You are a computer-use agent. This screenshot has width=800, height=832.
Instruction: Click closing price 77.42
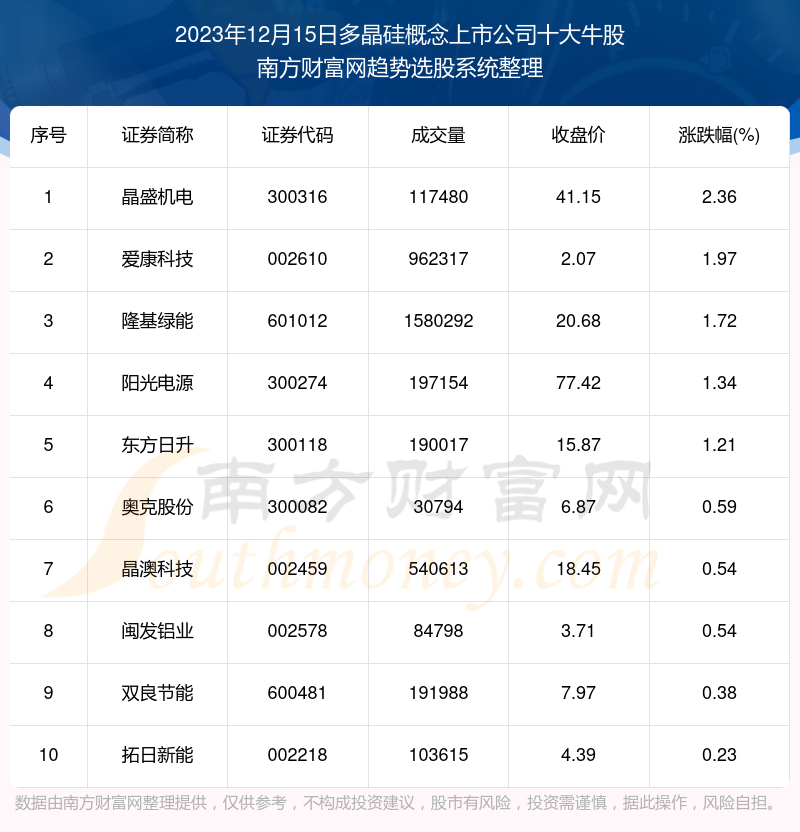click(578, 383)
